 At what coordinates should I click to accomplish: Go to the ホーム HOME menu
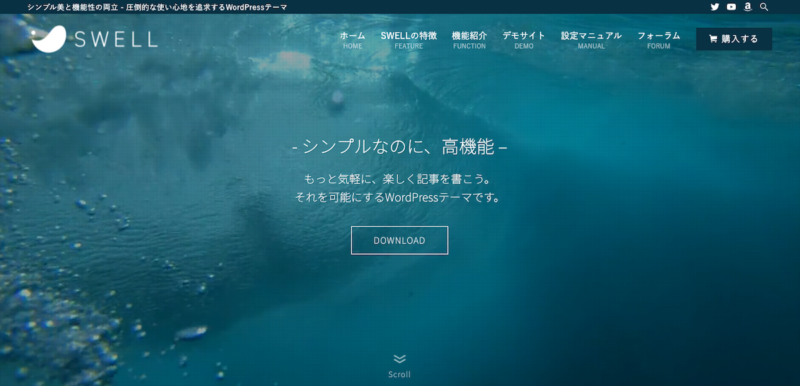click(x=353, y=40)
